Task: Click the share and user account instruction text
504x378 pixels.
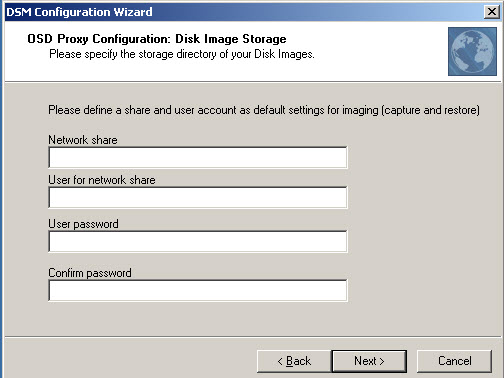Action: click(x=264, y=110)
